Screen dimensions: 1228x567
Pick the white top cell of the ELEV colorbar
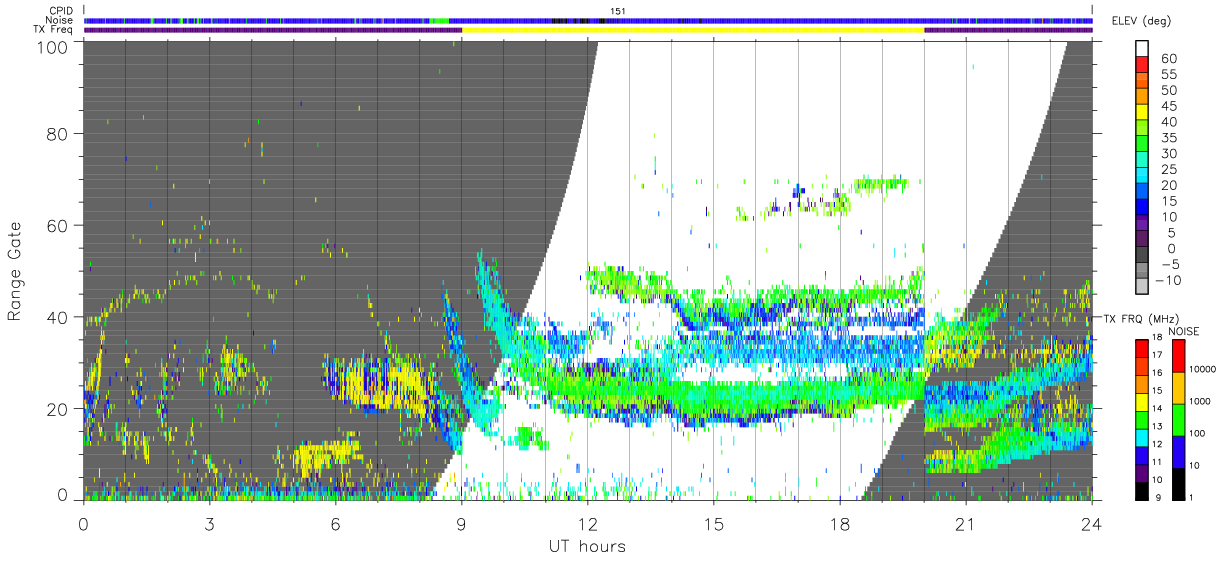pyautogui.click(x=1143, y=47)
